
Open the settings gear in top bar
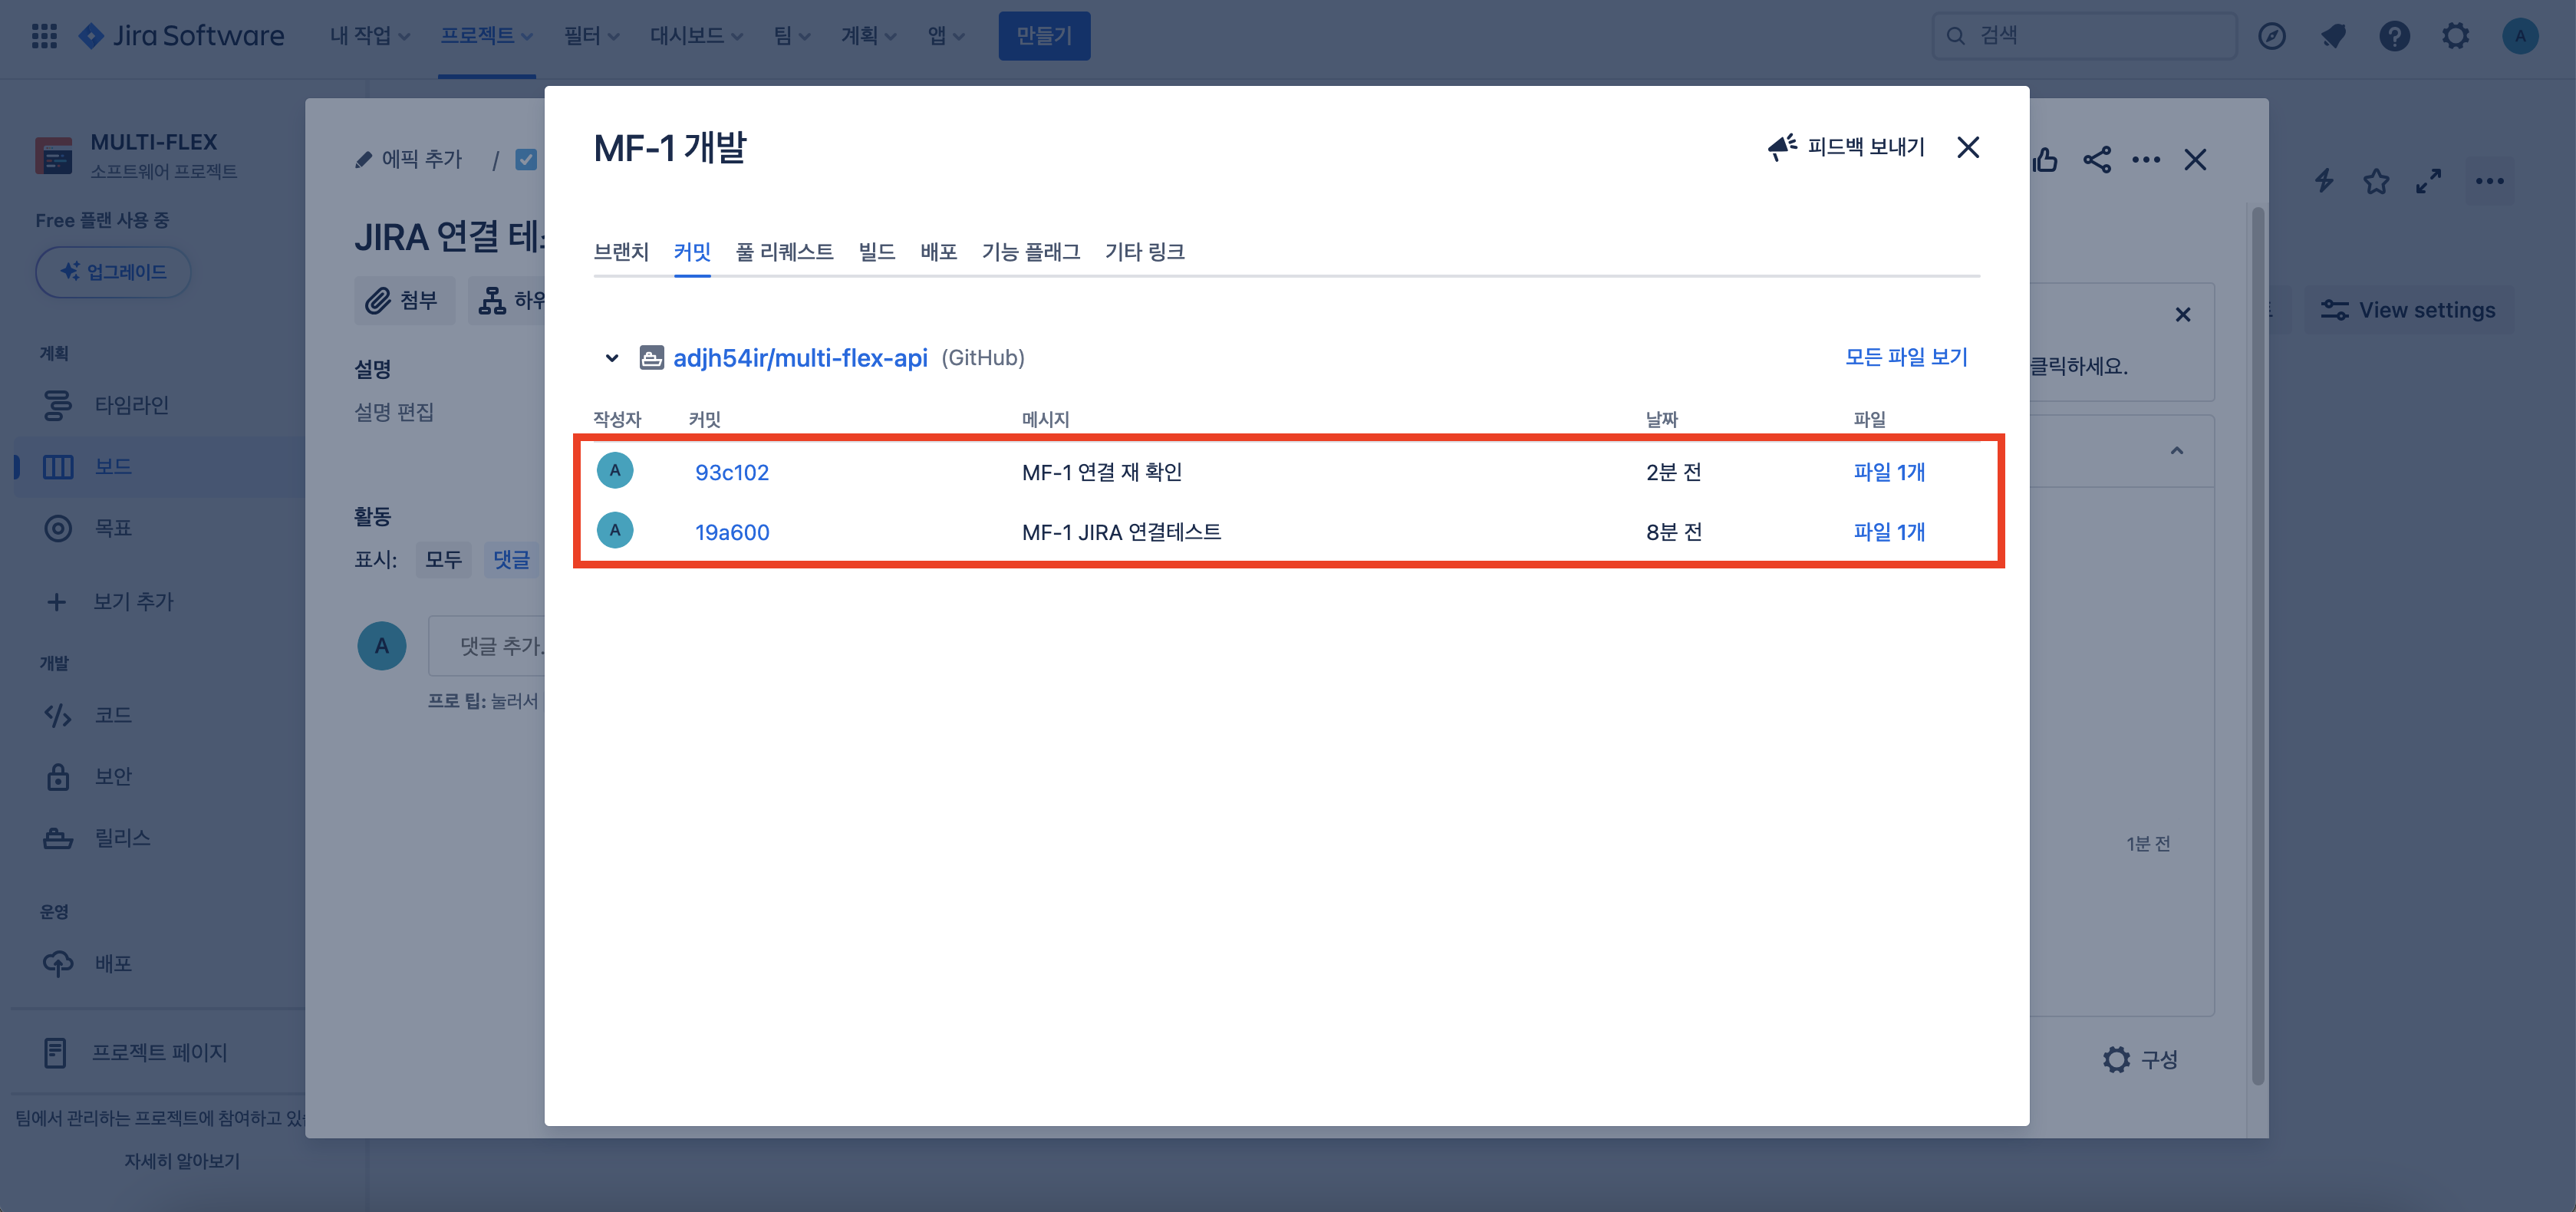(x=2455, y=36)
